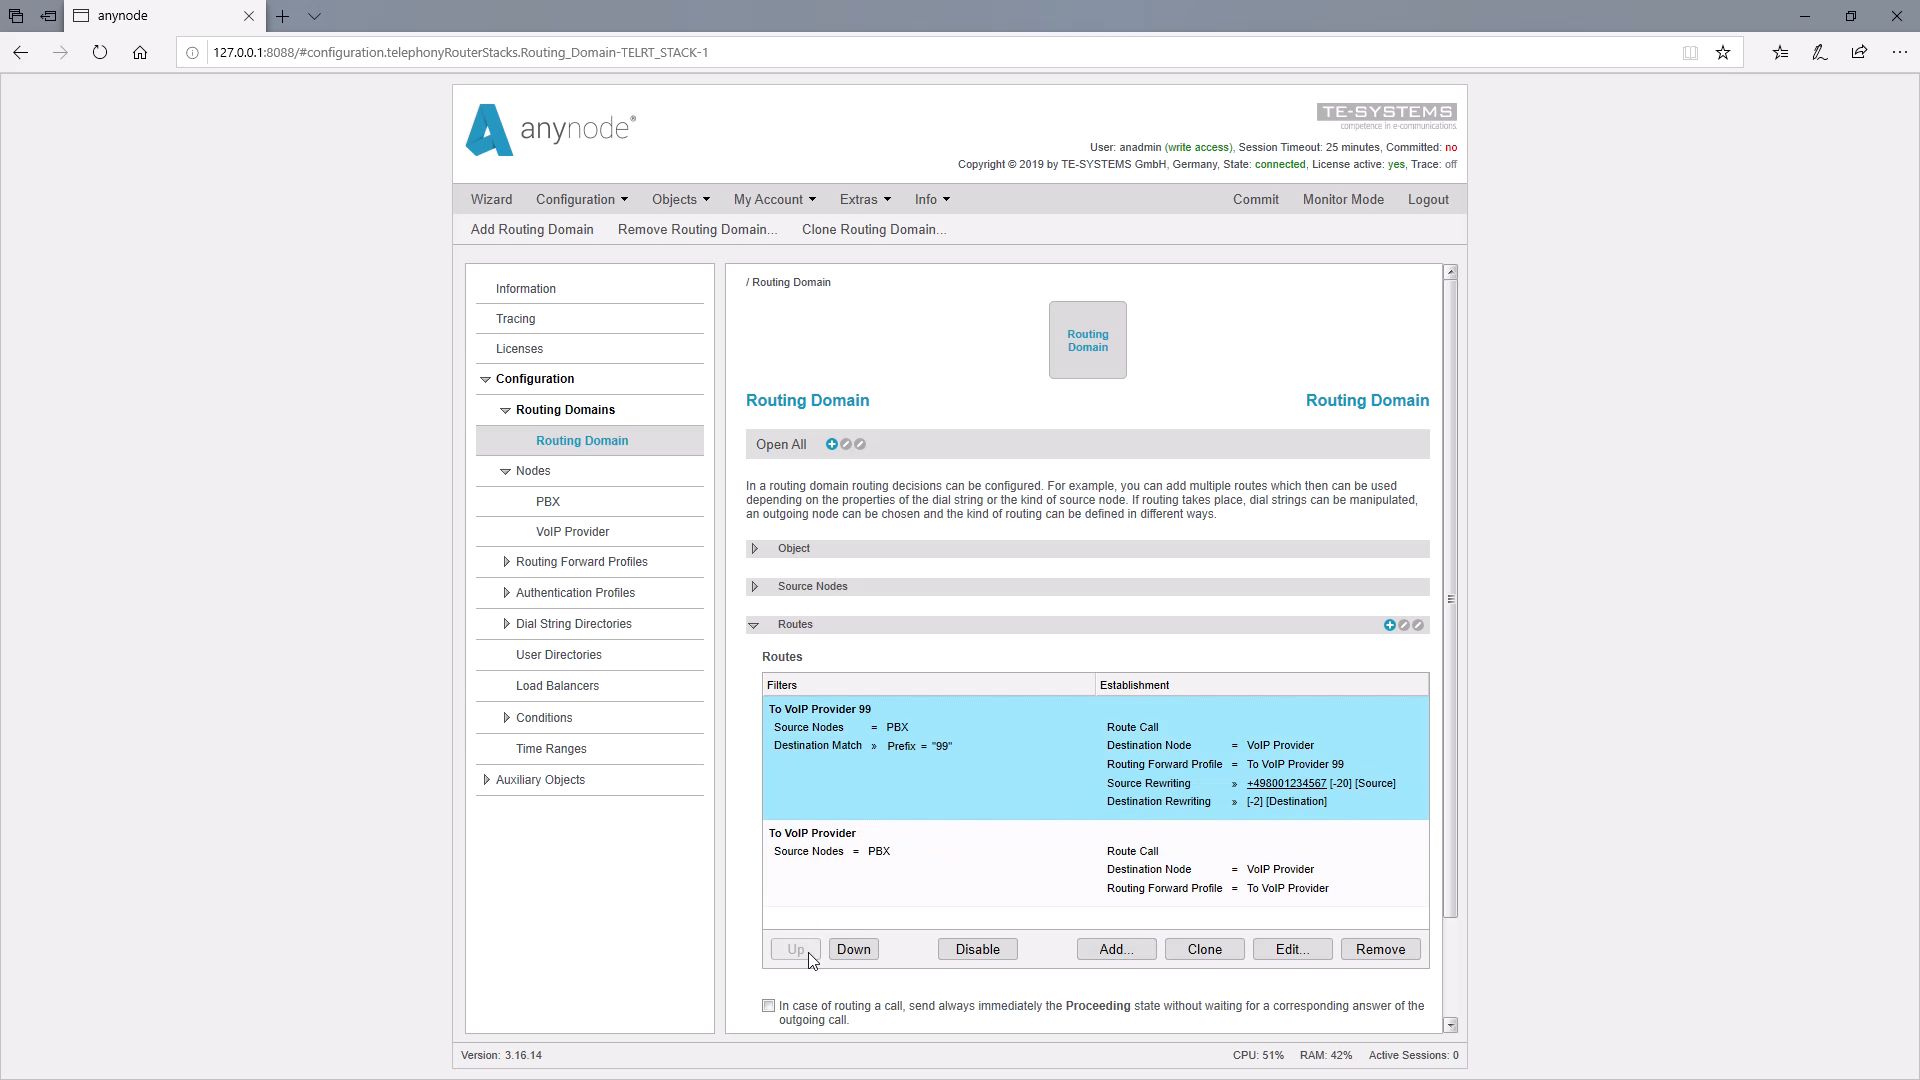Click the TE-SYSTEMS logo
The width and height of the screenshot is (1920, 1080).
coord(1386,116)
